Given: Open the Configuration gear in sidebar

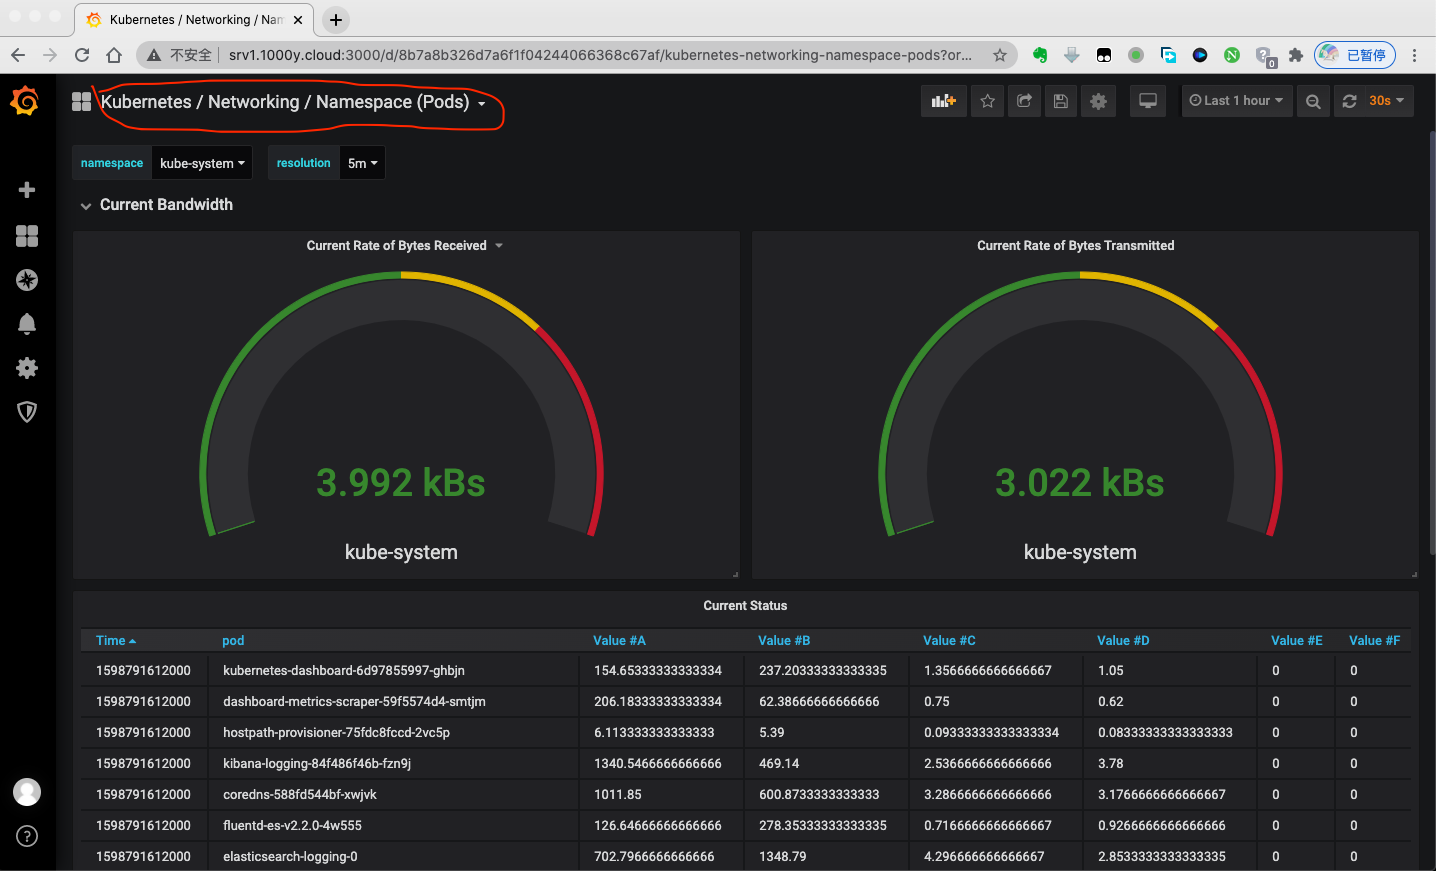Looking at the screenshot, I should (x=27, y=368).
